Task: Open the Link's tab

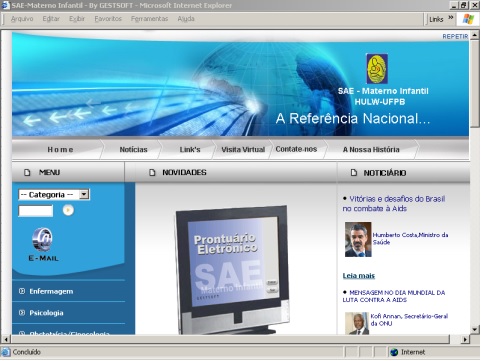Action: coord(190,149)
